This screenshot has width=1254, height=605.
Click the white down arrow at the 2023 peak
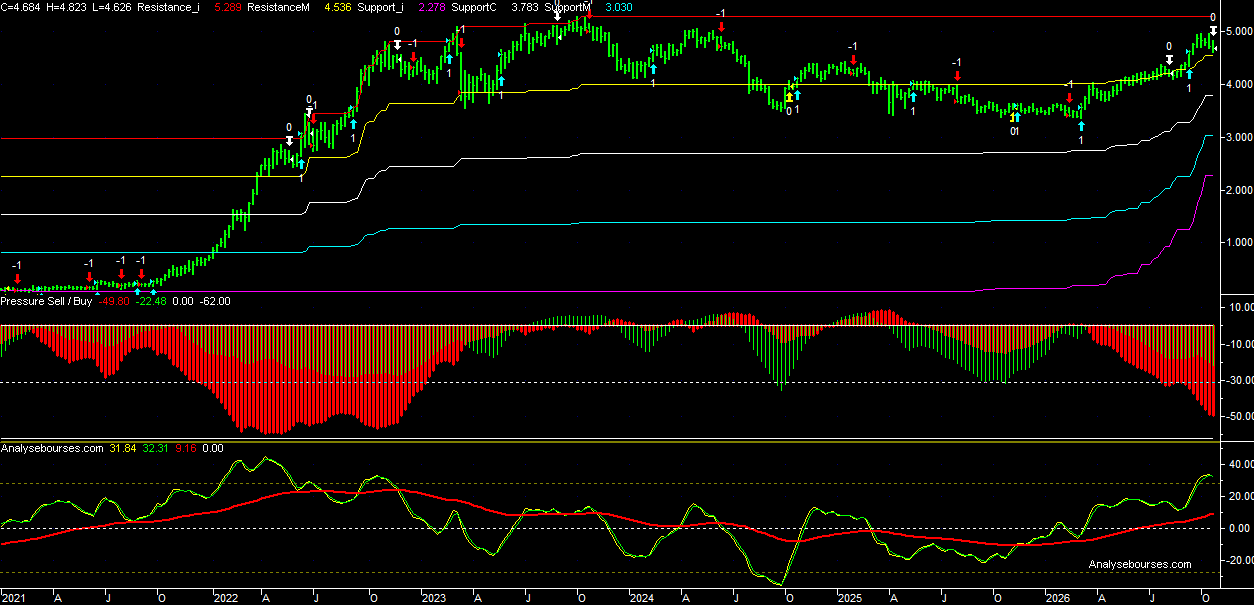tap(557, 17)
